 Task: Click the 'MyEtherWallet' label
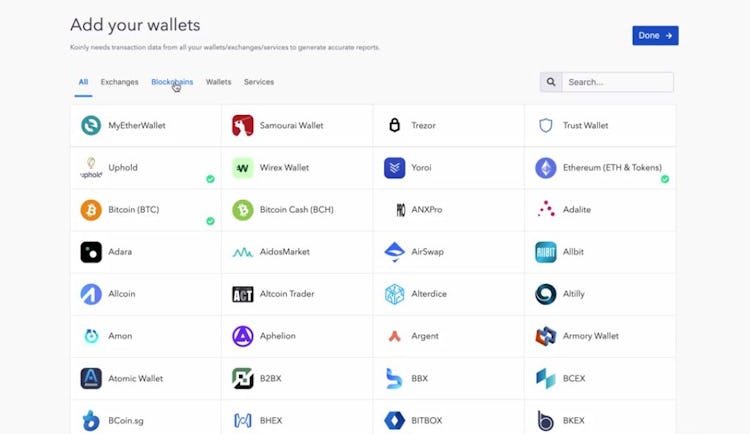tap(137, 125)
